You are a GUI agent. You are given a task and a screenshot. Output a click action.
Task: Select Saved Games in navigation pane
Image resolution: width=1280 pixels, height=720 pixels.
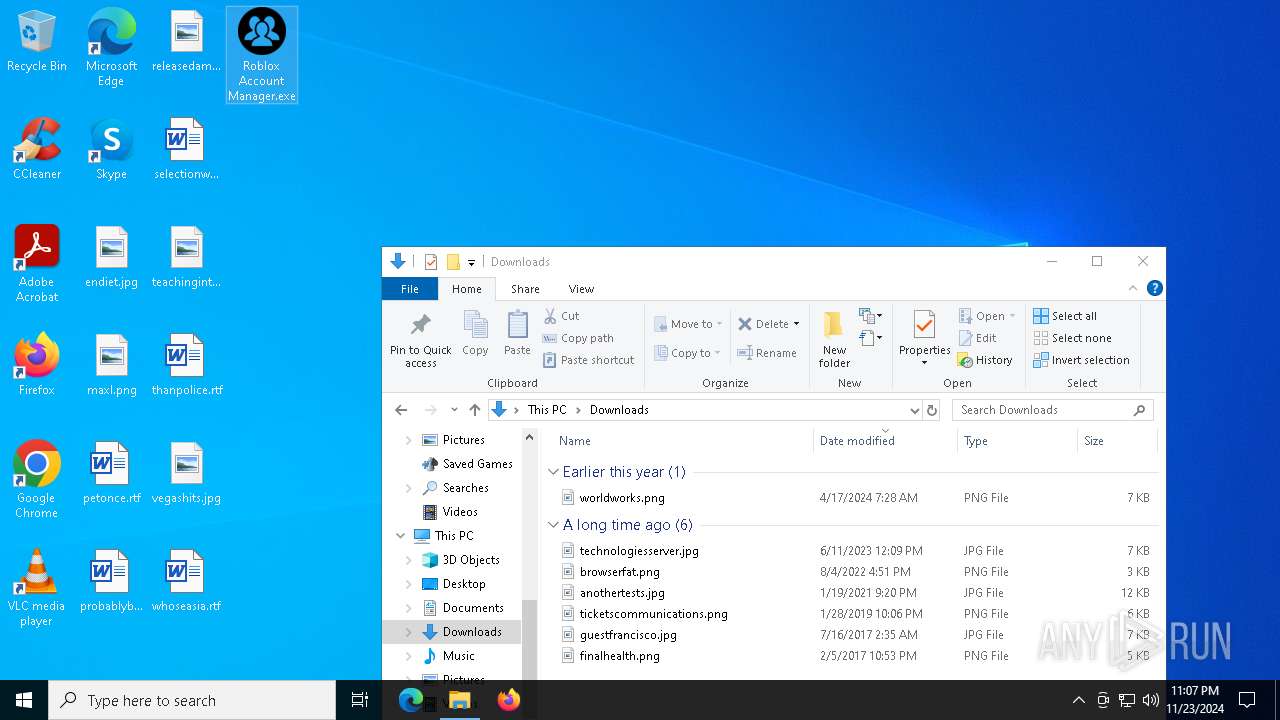477,464
